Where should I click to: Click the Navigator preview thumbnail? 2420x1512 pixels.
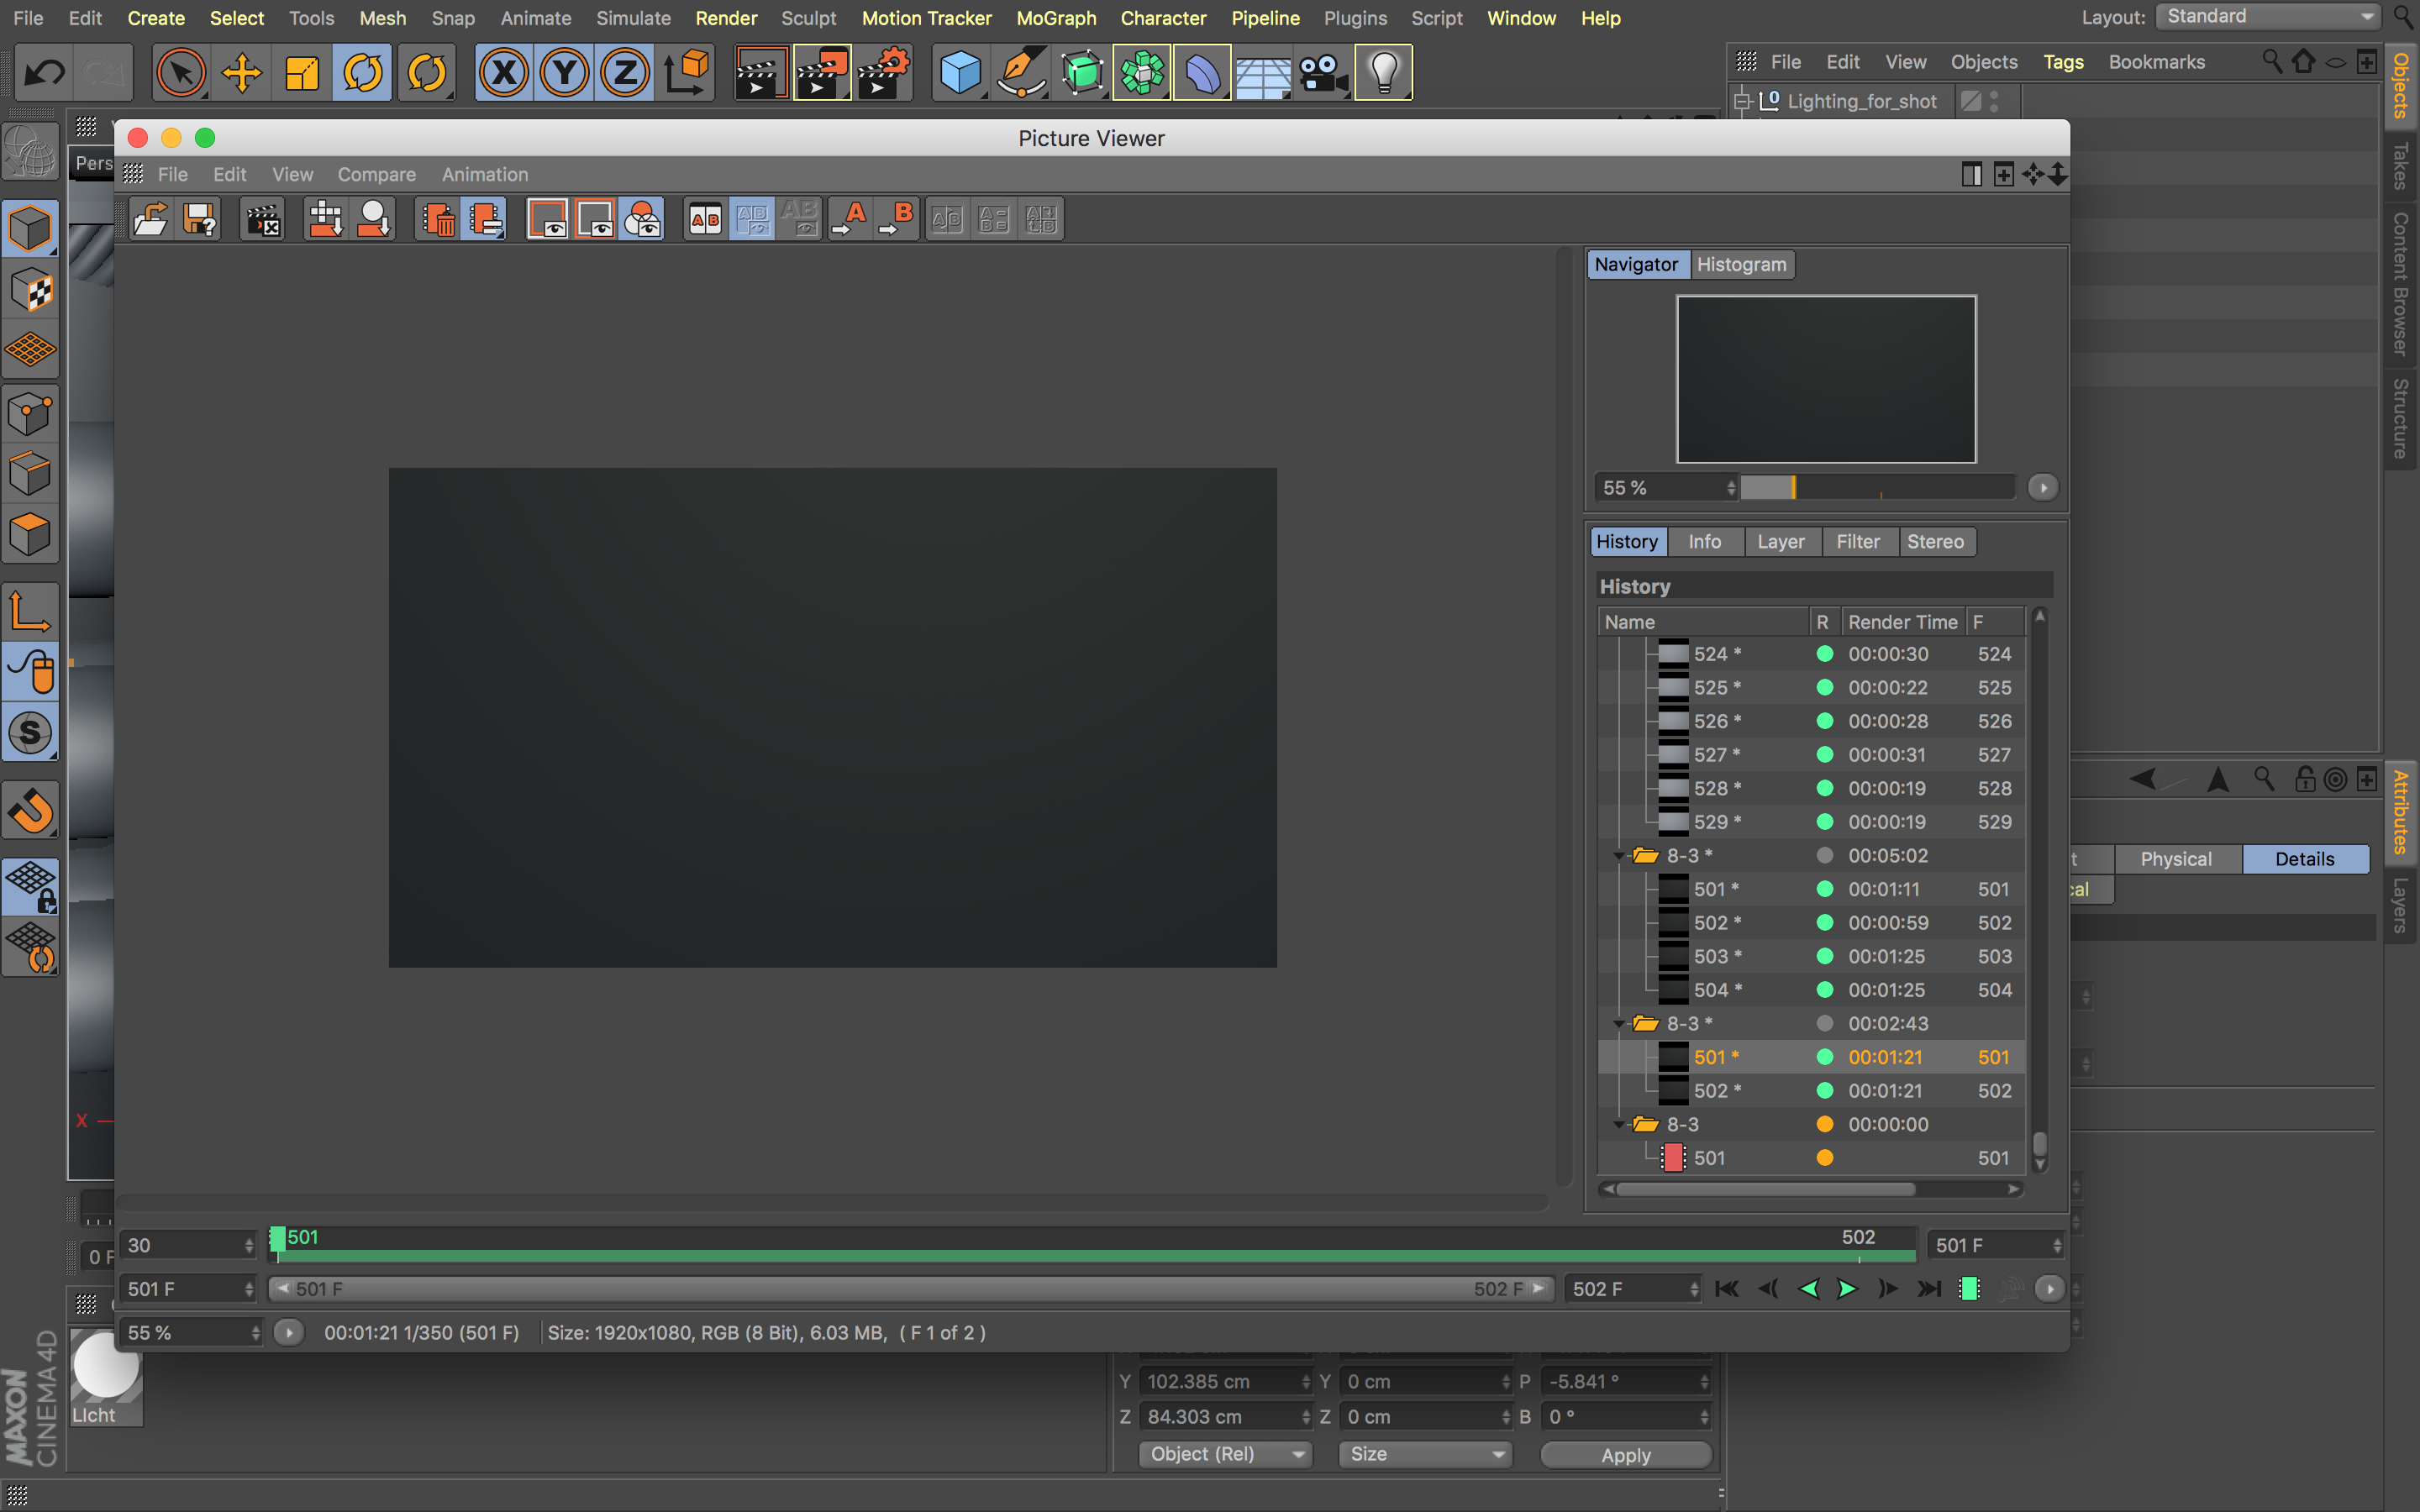(1826, 379)
